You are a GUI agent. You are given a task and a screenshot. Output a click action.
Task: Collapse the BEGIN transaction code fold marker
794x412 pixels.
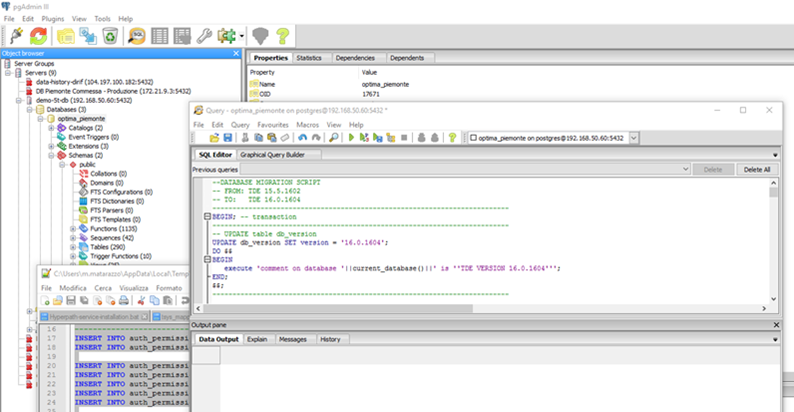(x=205, y=215)
